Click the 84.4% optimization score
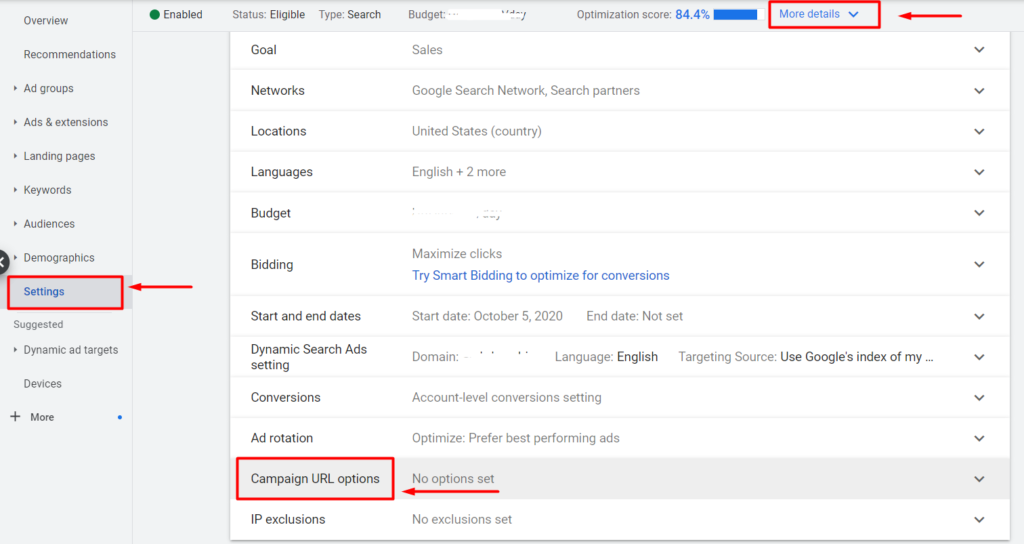1024x544 pixels. pos(692,14)
